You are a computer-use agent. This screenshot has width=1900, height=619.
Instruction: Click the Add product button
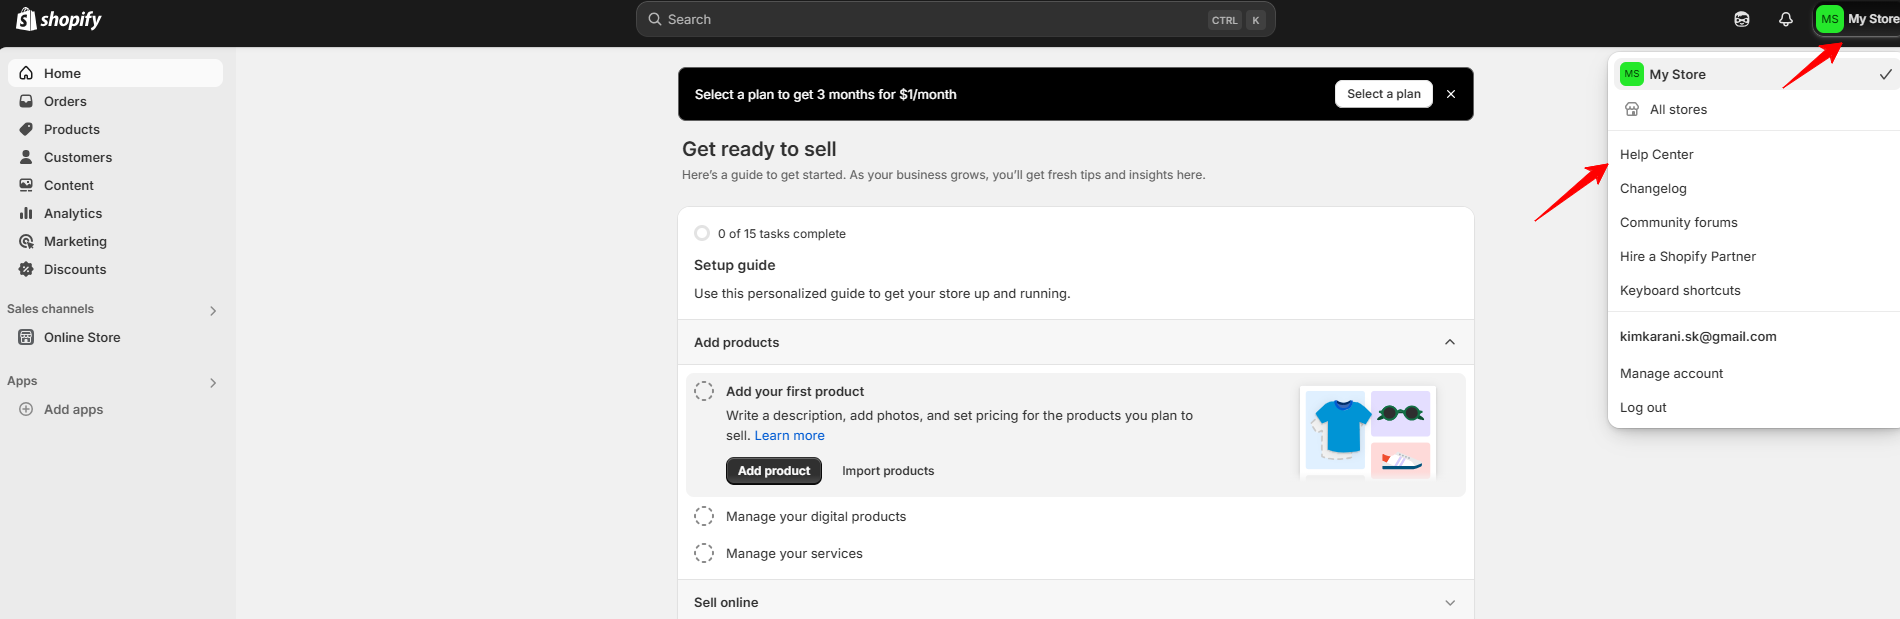point(773,471)
